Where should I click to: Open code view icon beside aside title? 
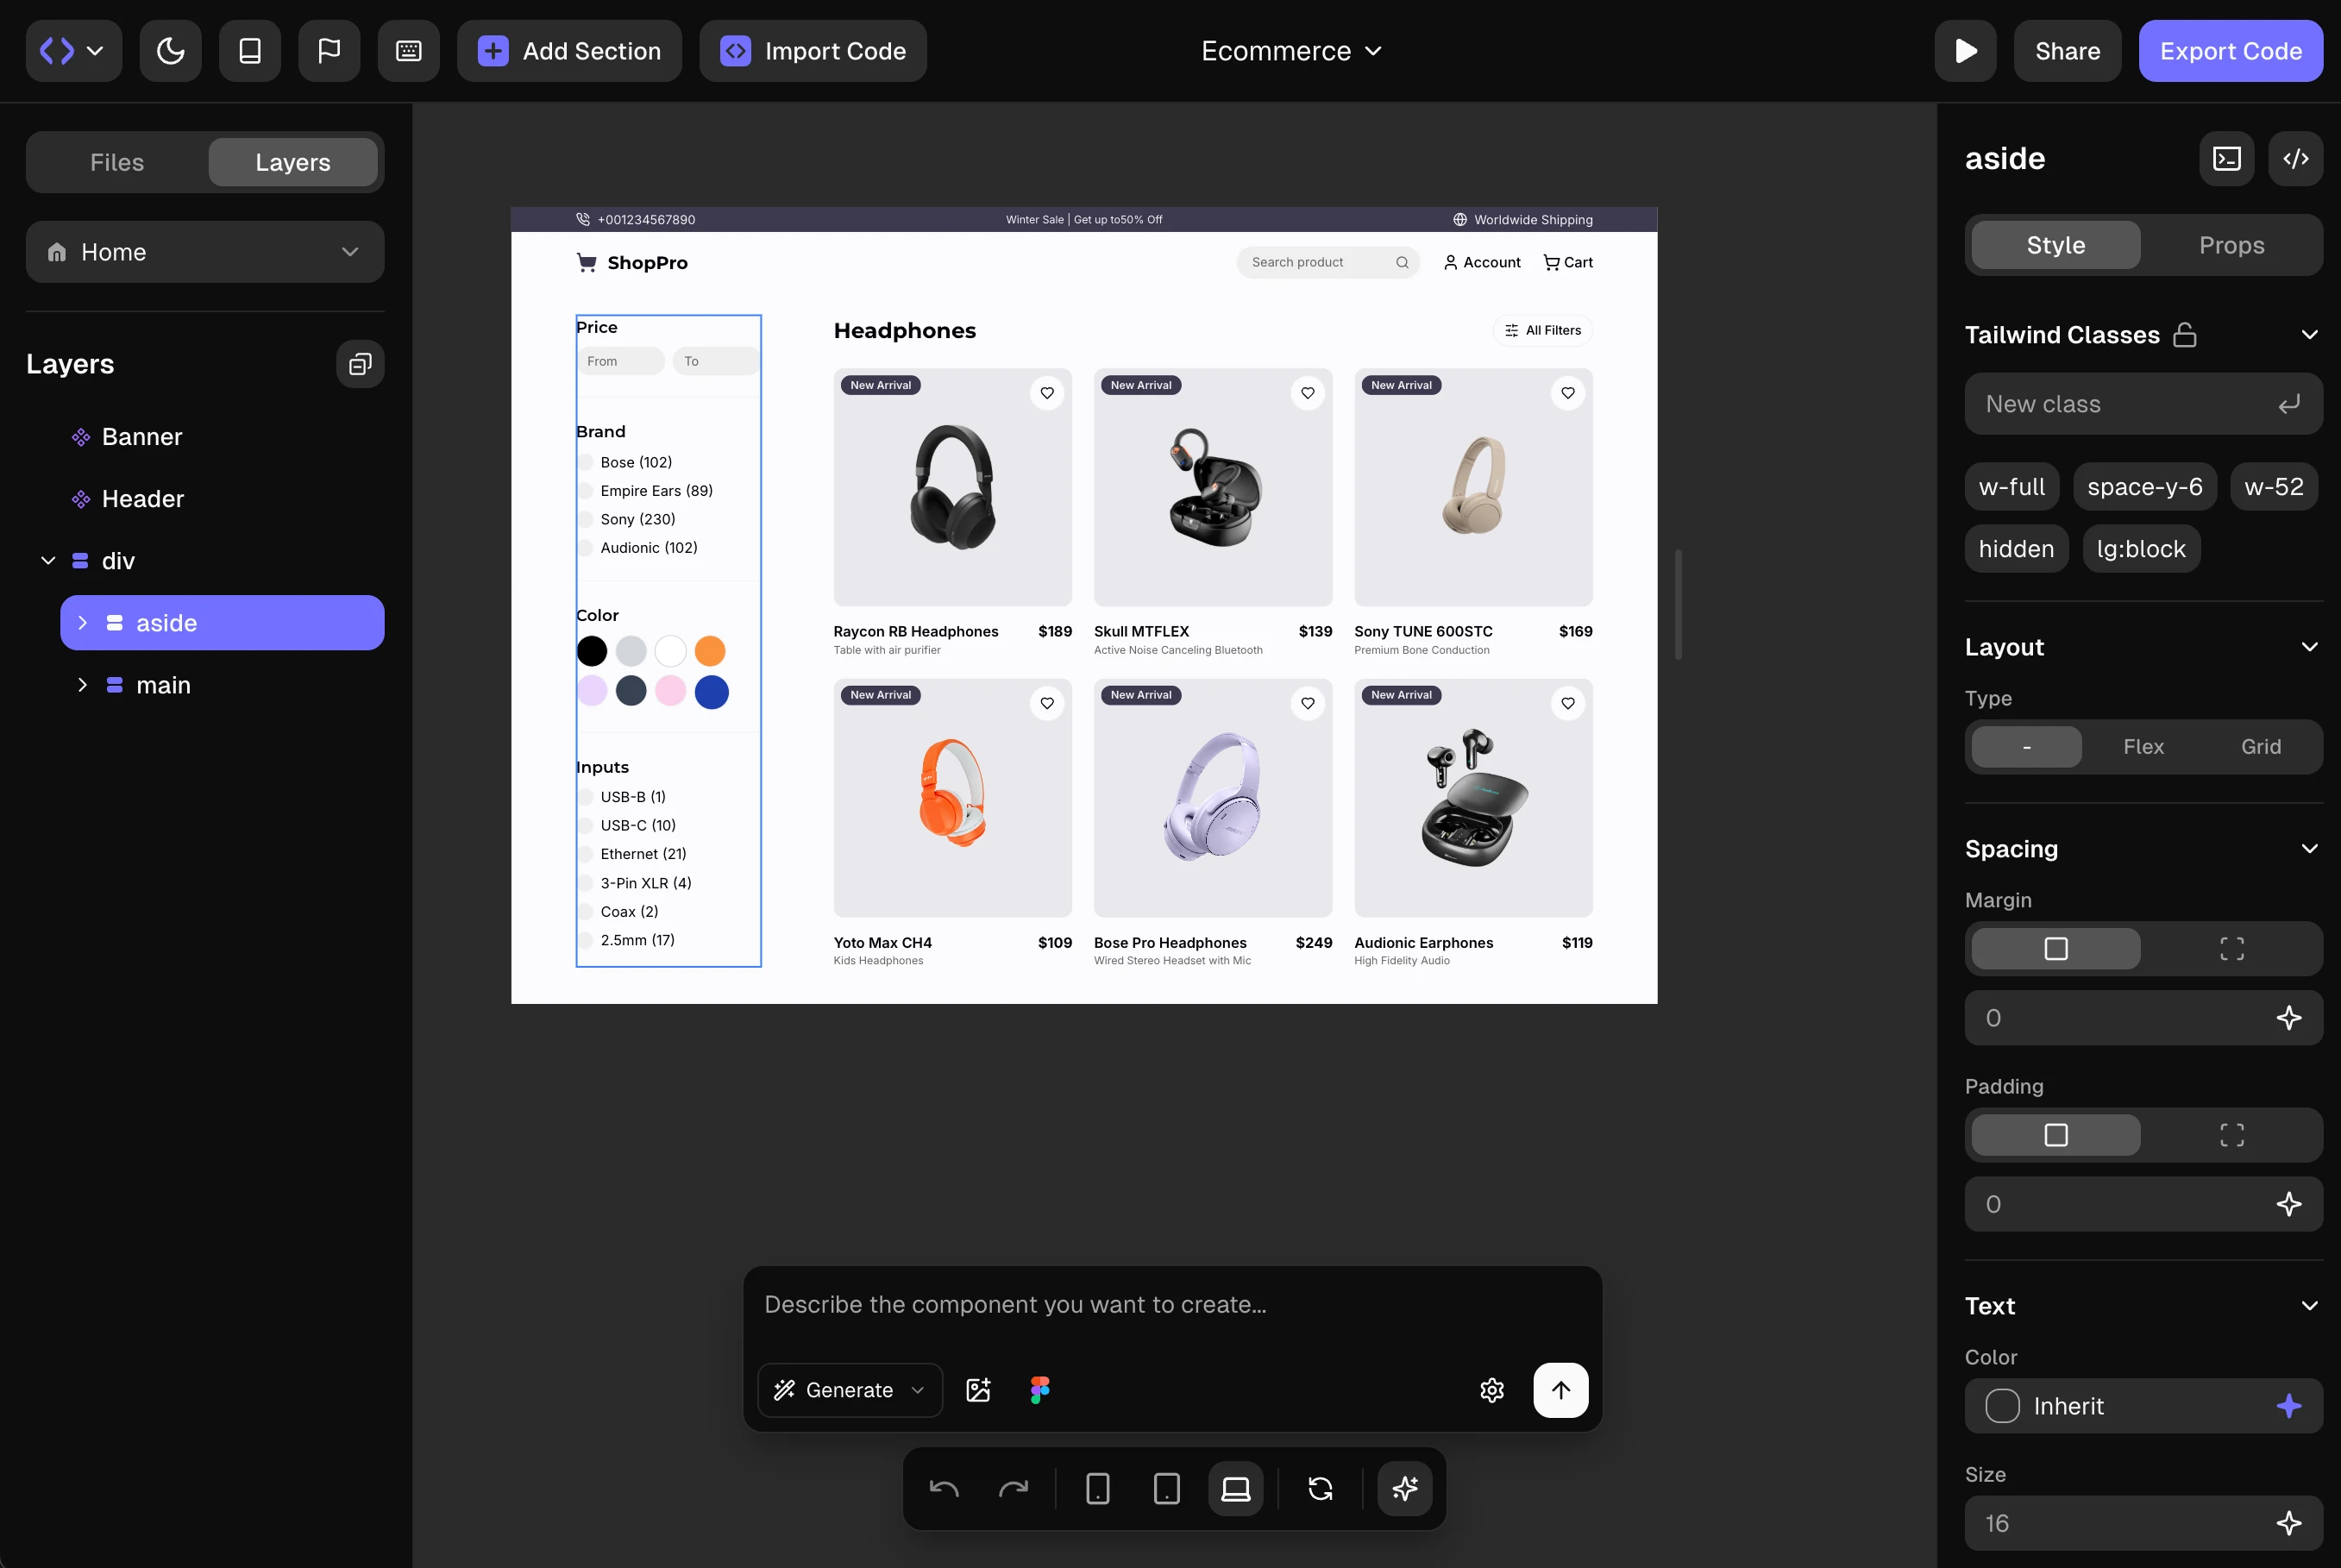pyautogui.click(x=2296, y=158)
